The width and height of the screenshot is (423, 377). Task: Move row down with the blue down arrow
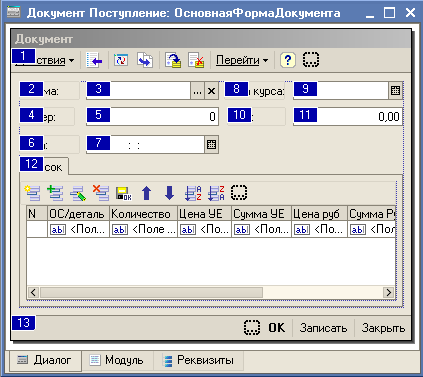tap(169, 193)
